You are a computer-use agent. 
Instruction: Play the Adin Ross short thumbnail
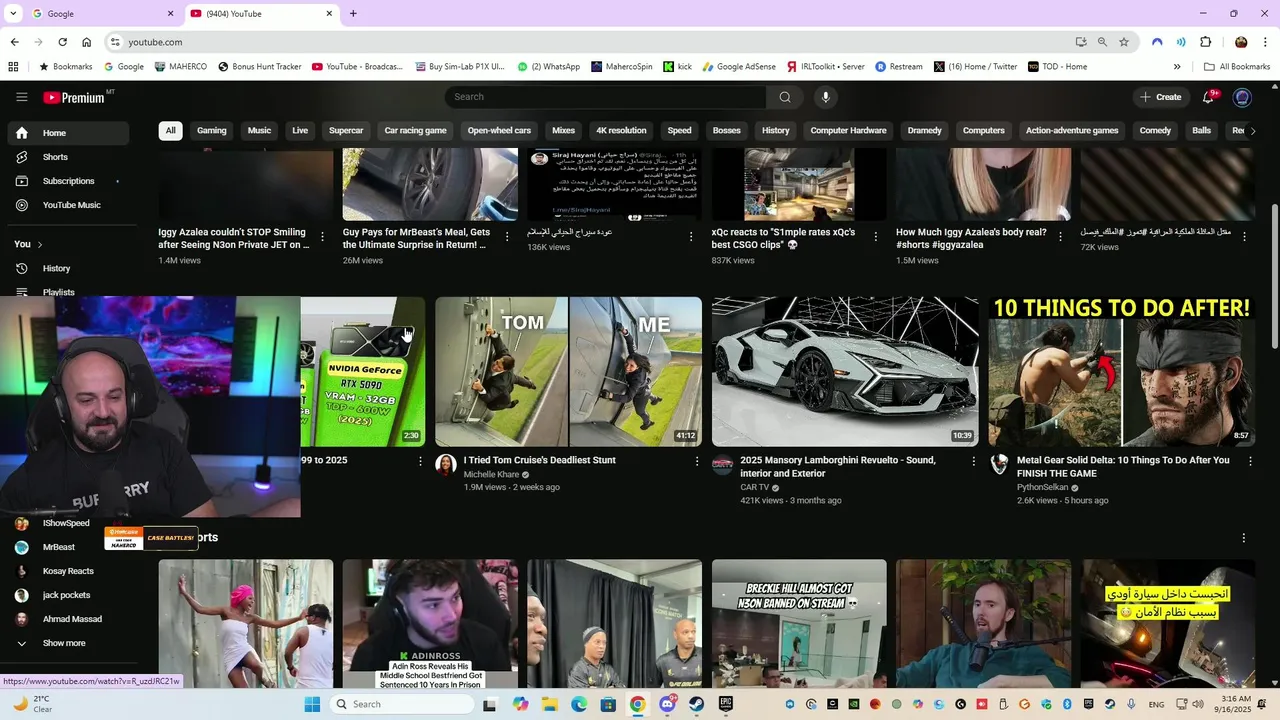click(x=430, y=624)
